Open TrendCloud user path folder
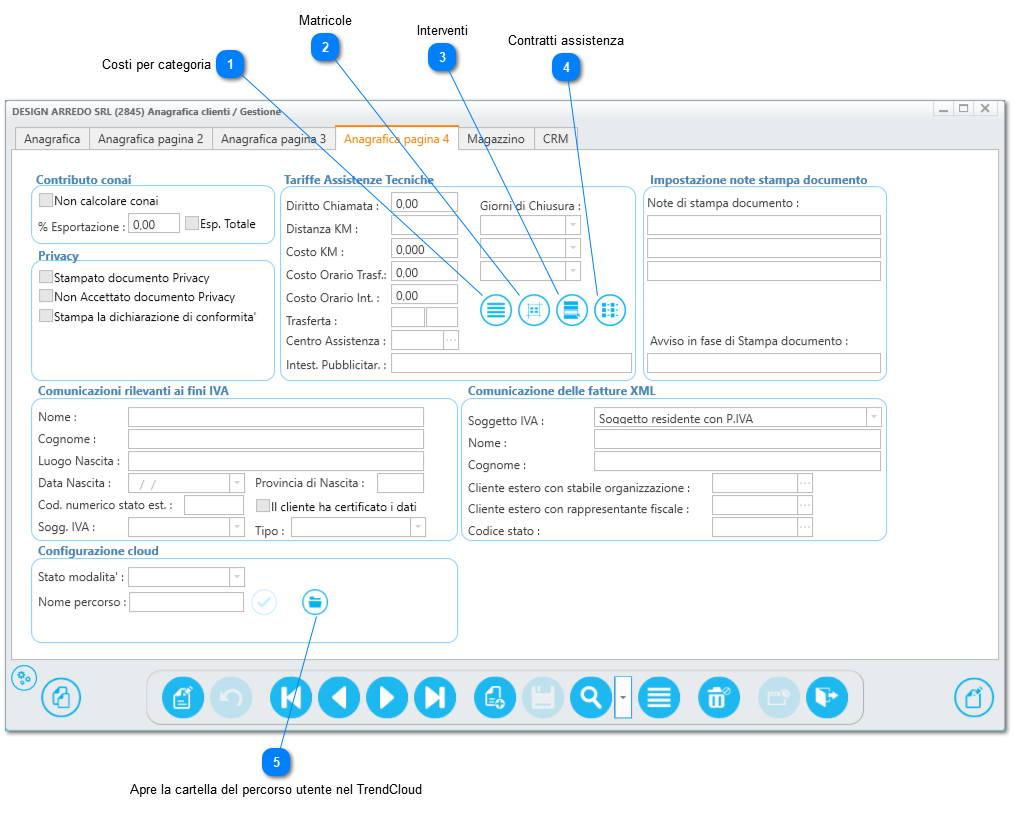This screenshot has height=813, width=1014. [315, 602]
